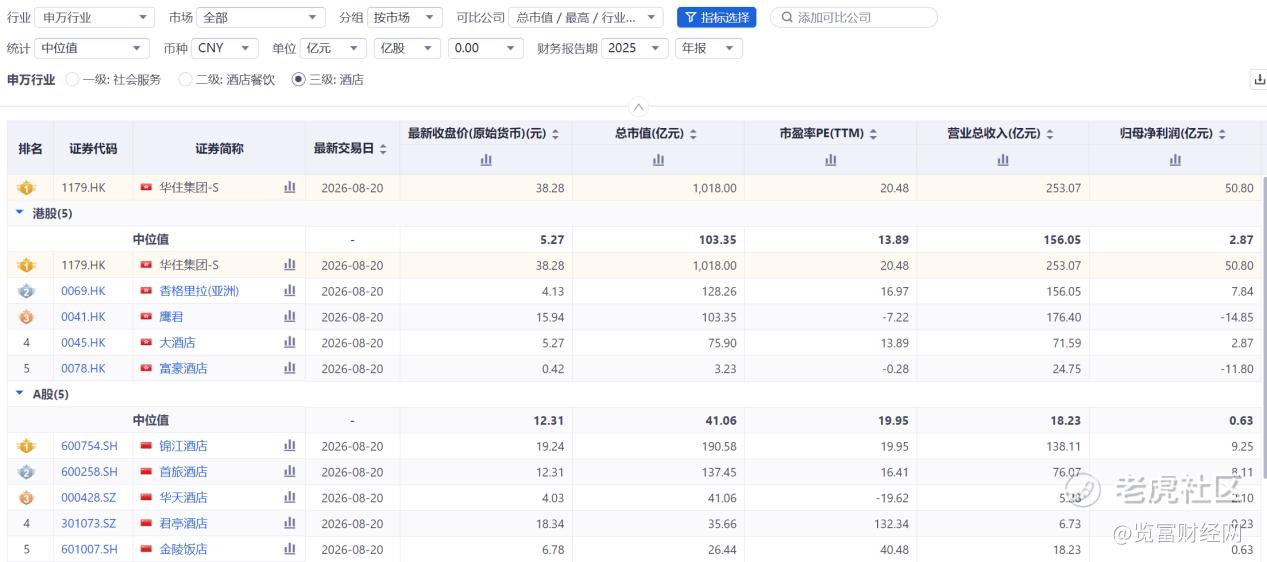1267x562 pixels.
Task: Click the 排名 column header
Action: click(x=31, y=148)
